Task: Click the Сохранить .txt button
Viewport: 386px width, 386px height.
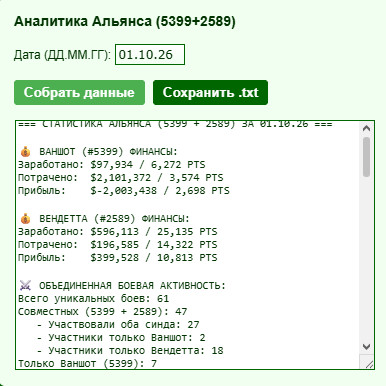Action: pyautogui.click(x=210, y=92)
